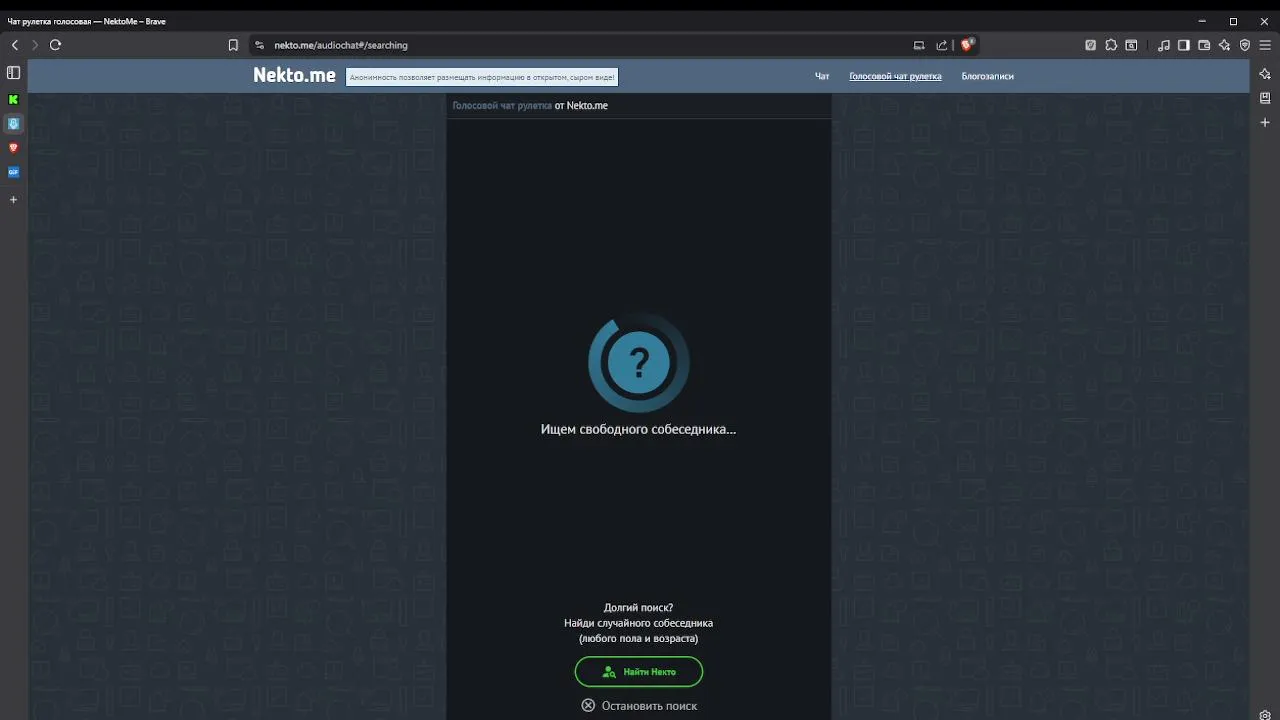Switch to the green K vertical tab
1280x720 pixels.
13,99
